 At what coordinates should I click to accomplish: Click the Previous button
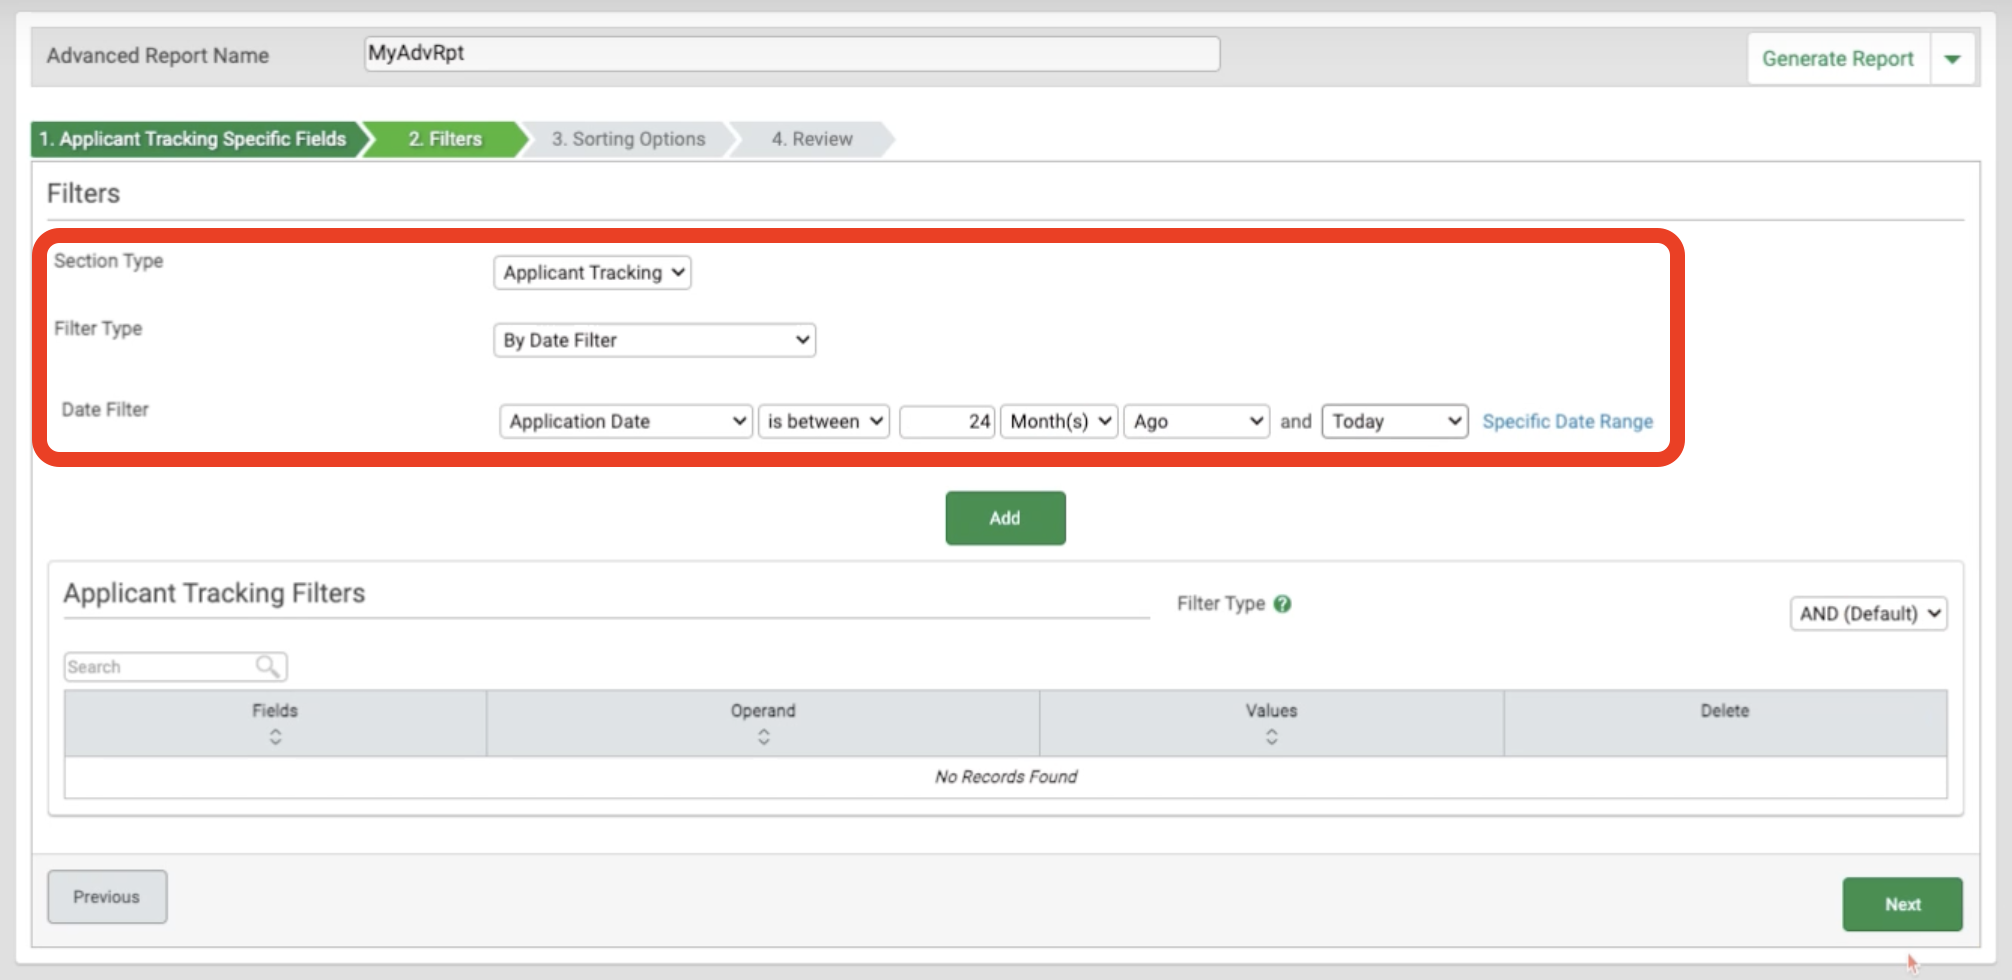[x=107, y=897]
